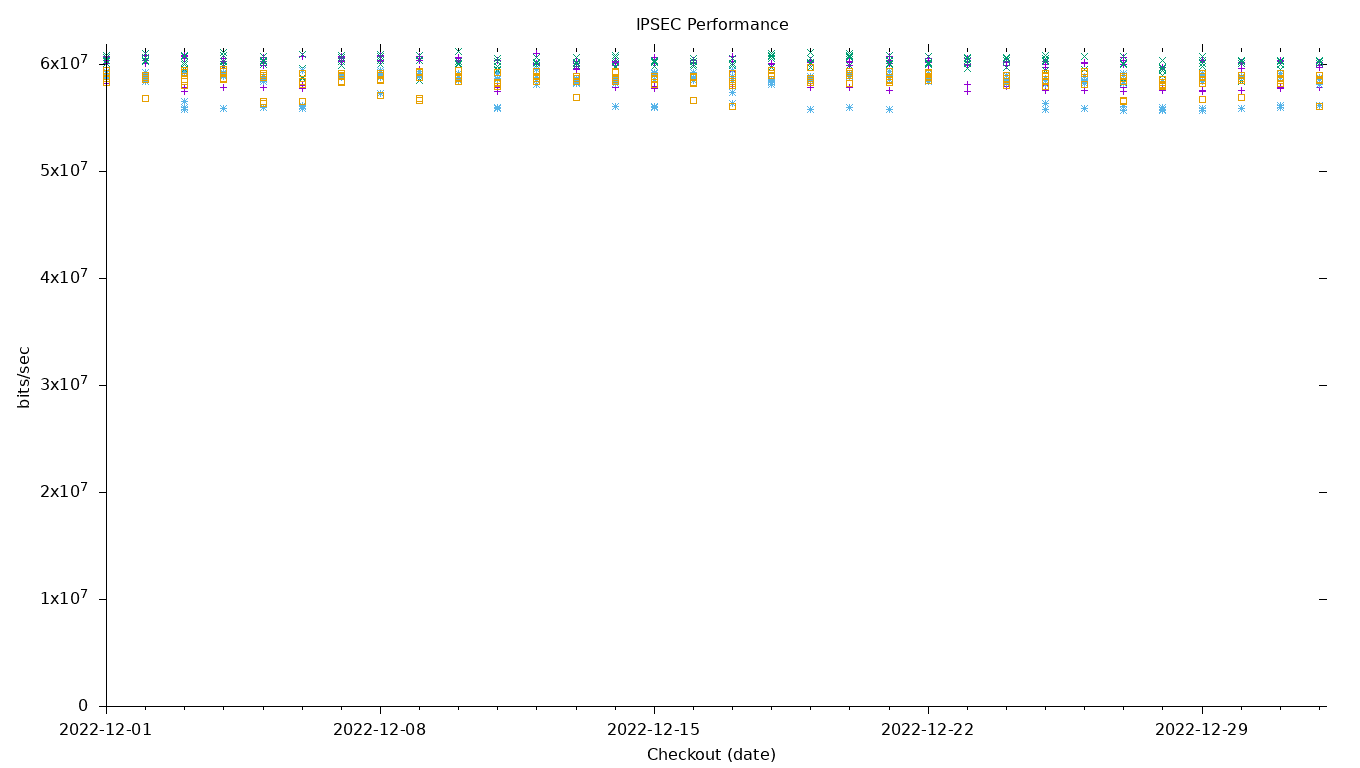Select the y-axis tick label 2x10^7
1360x768 pixels.
coord(64,491)
